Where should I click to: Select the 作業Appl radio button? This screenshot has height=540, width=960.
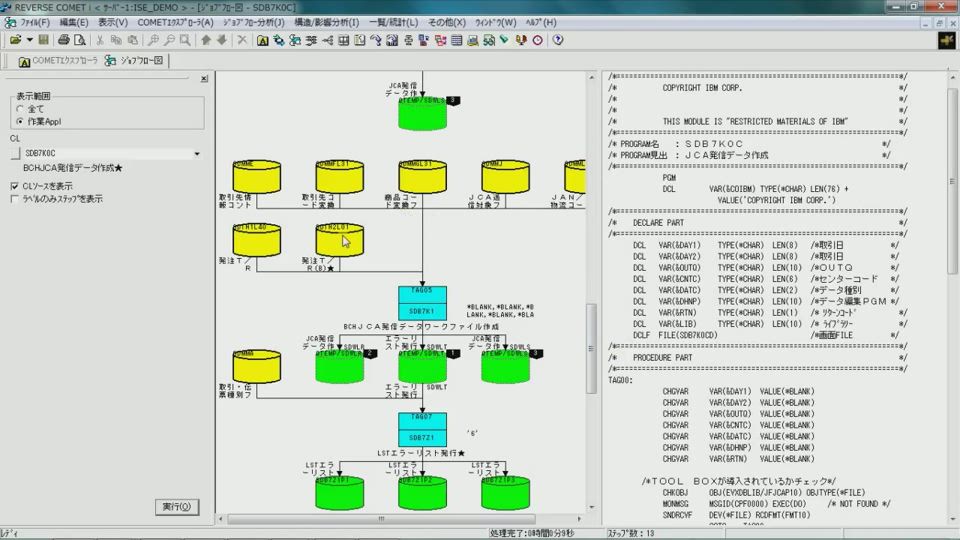[20, 121]
